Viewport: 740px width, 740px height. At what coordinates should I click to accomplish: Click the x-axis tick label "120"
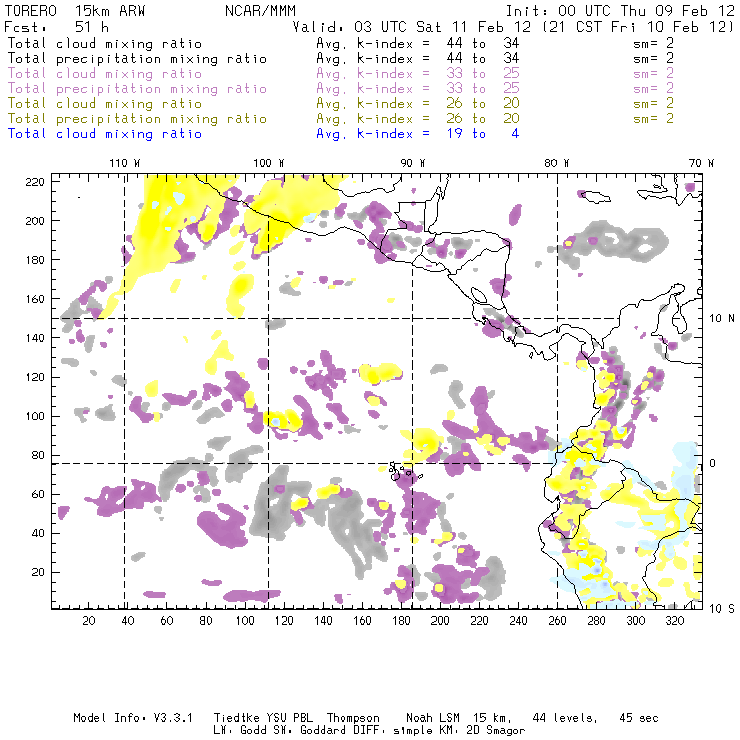point(284,621)
